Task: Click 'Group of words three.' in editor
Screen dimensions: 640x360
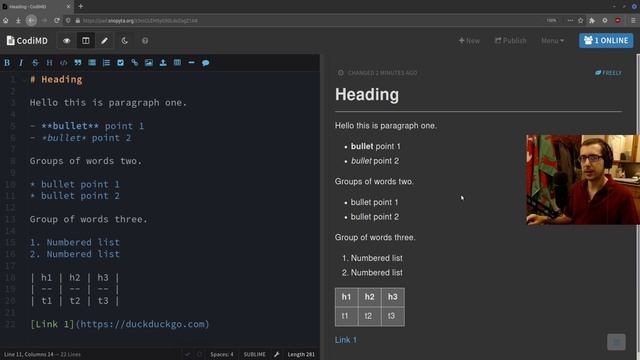Action: [88, 219]
